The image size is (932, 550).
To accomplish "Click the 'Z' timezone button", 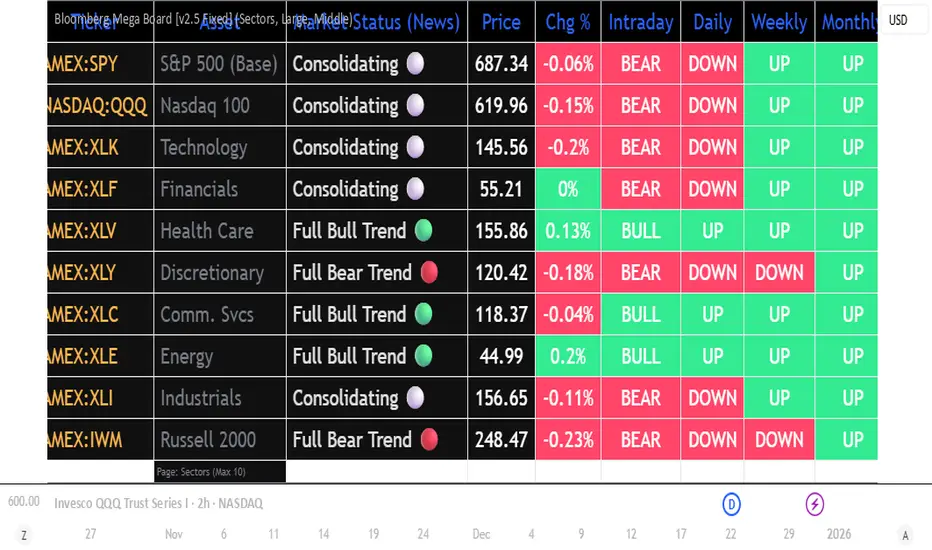I will (24, 535).
